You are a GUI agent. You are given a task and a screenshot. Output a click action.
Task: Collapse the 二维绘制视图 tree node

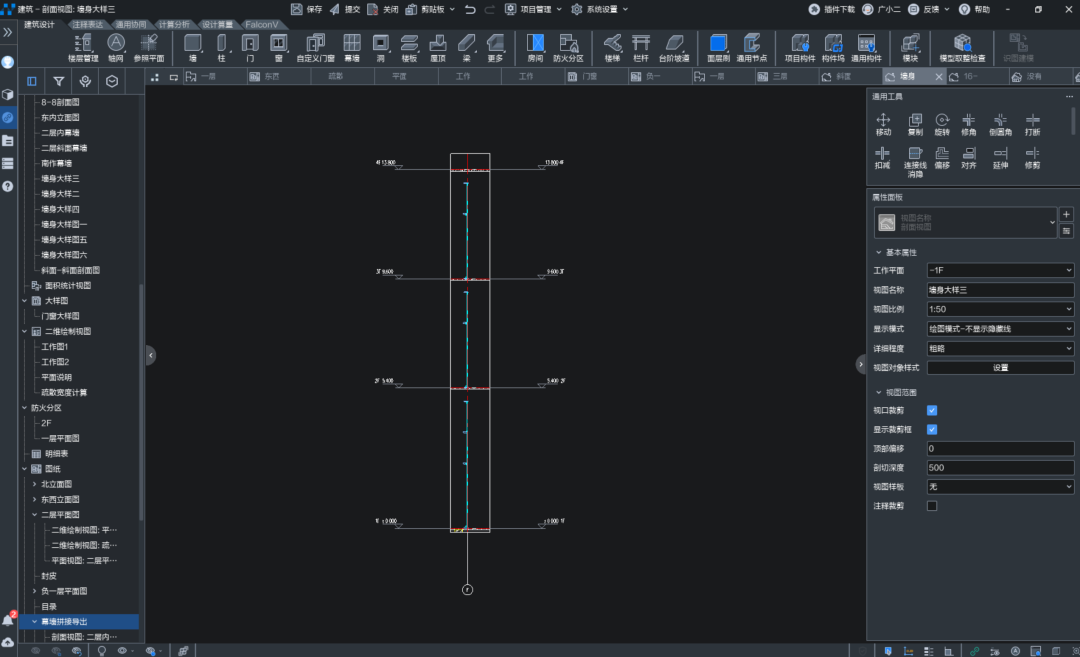pos(24,331)
